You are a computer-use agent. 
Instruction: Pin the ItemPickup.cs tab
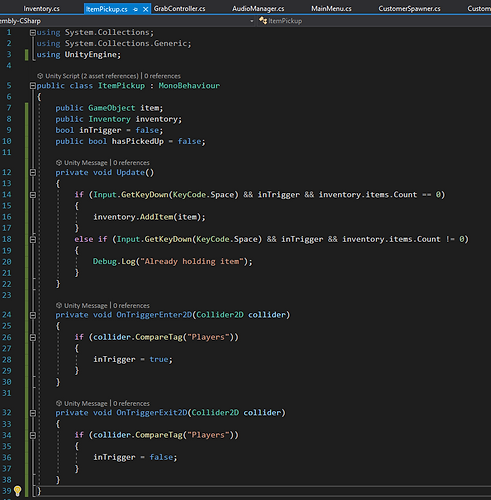135,9
